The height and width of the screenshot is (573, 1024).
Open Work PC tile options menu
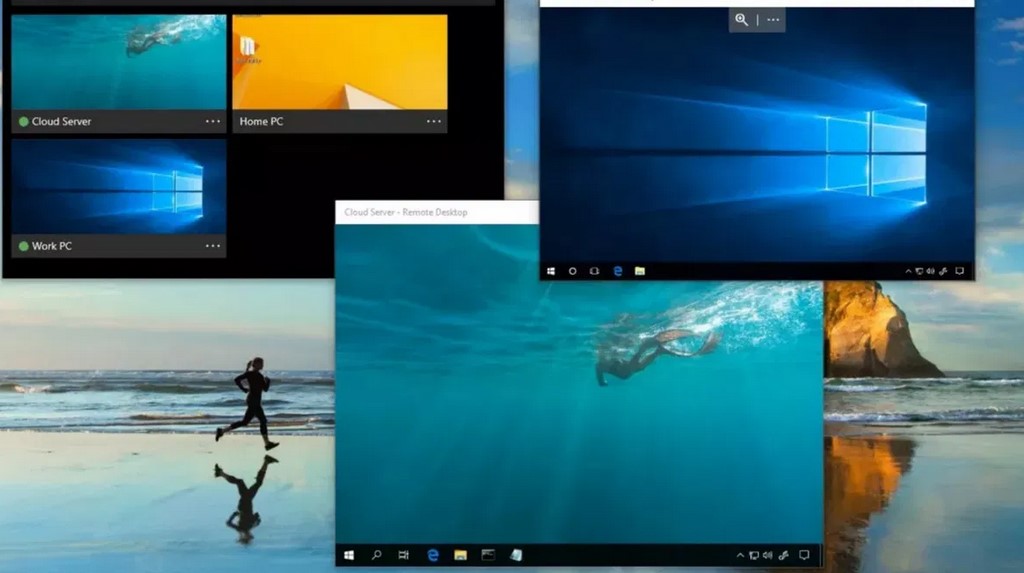point(213,246)
